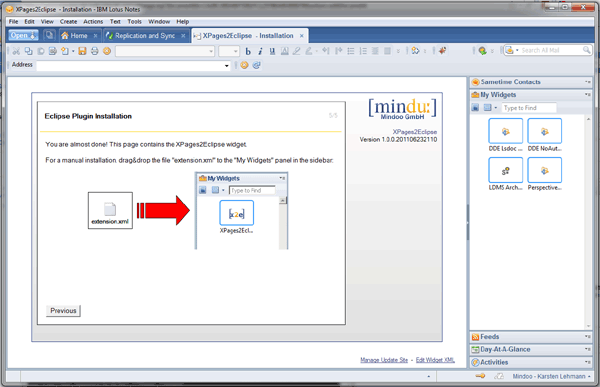Image resolution: width=600 pixels, height=387 pixels.
Task: Click the Previous button
Action: [63, 310]
